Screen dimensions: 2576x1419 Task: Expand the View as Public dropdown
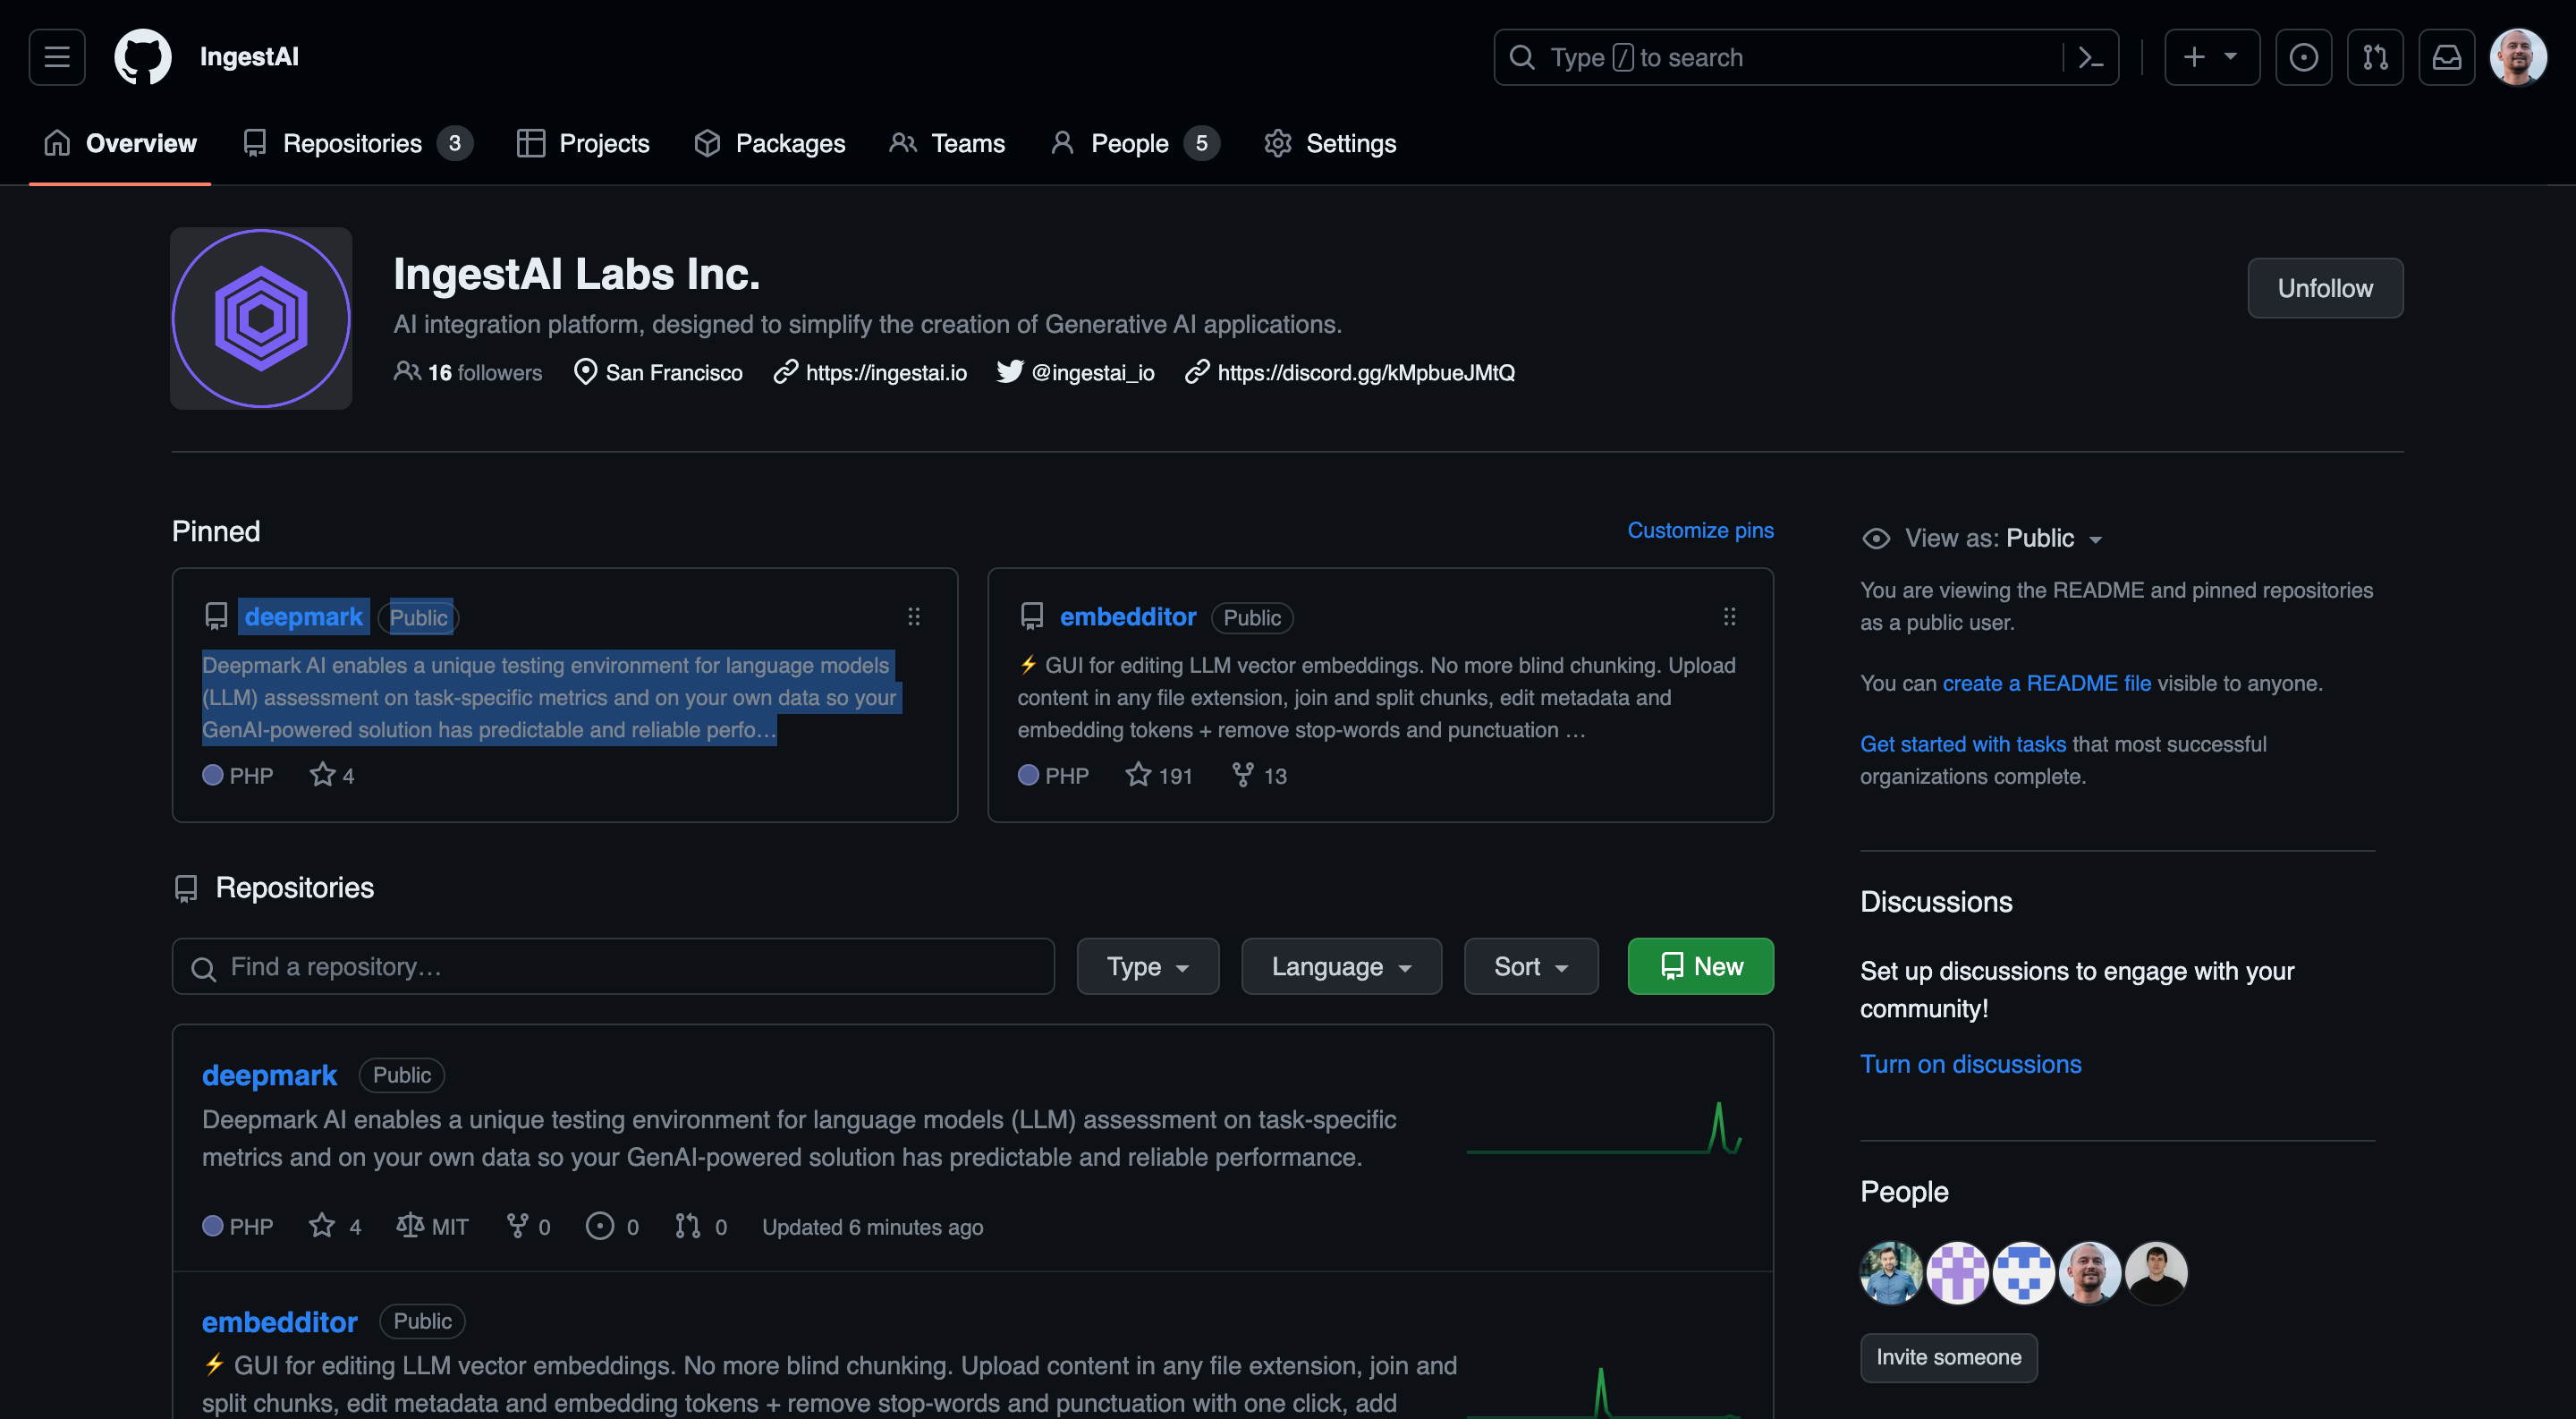1984,538
